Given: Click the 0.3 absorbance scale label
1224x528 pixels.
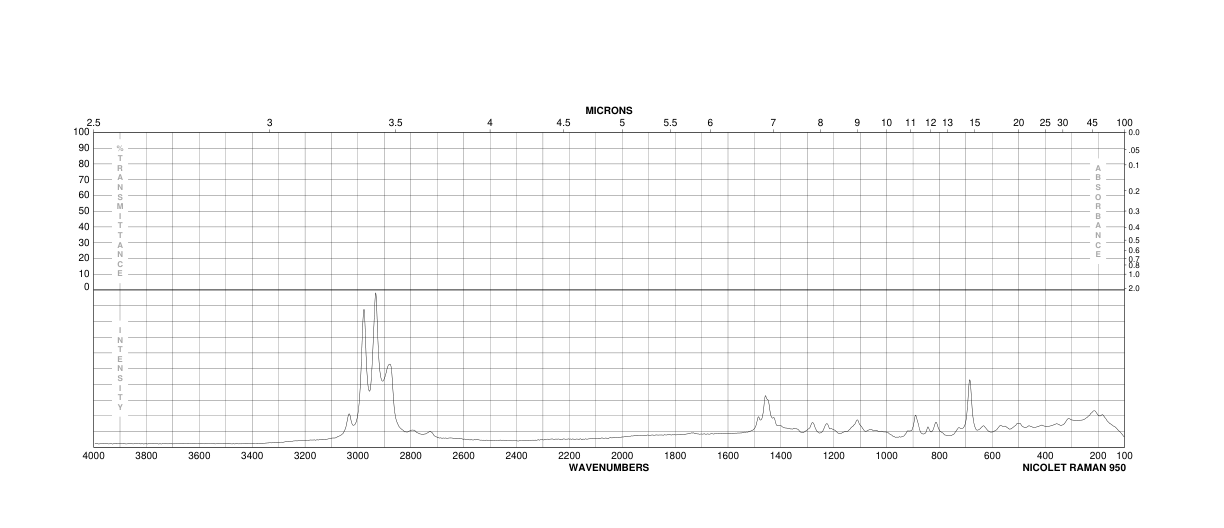Looking at the screenshot, I should (1134, 211).
